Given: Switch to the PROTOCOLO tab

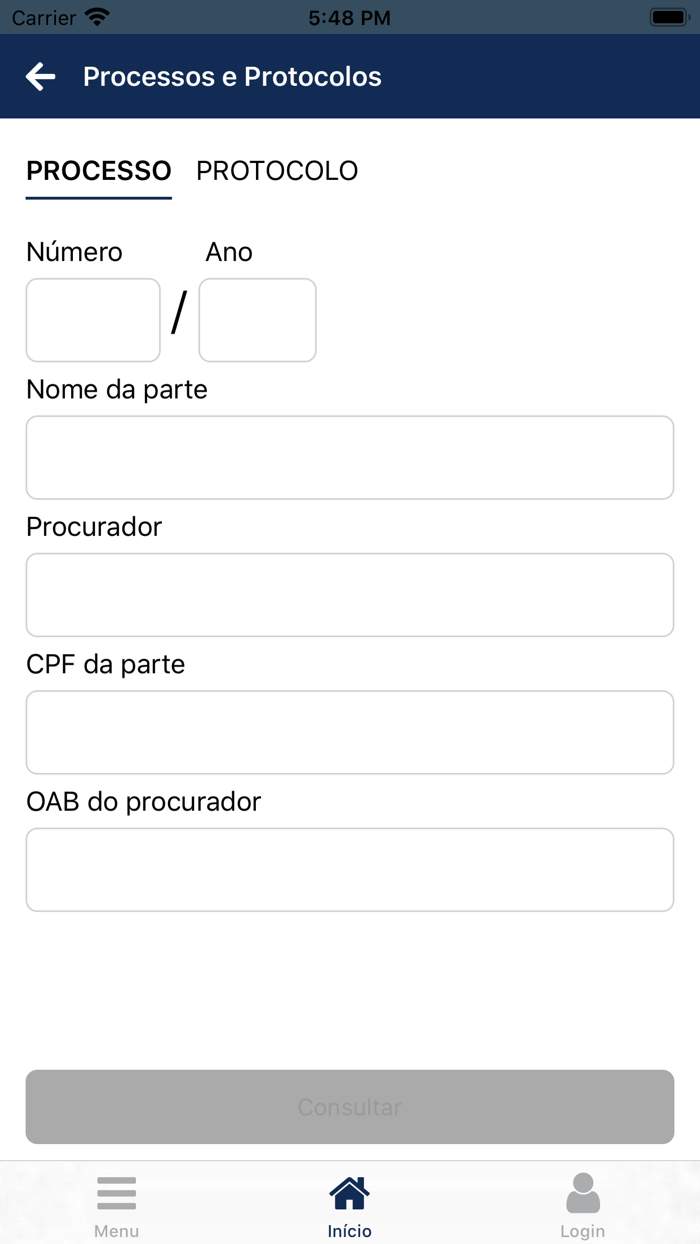Looking at the screenshot, I should click(277, 171).
